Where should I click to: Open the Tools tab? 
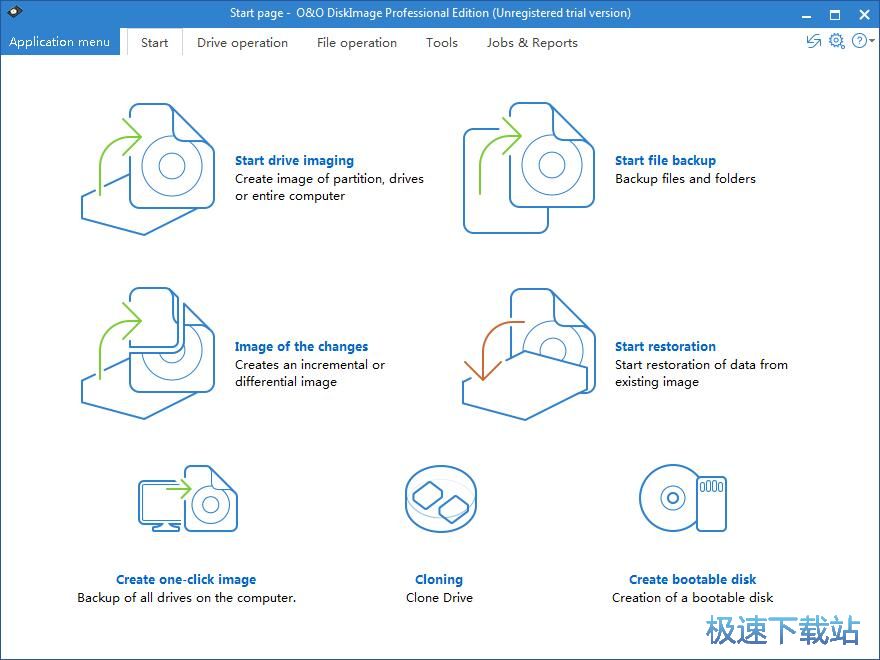pyautogui.click(x=442, y=43)
